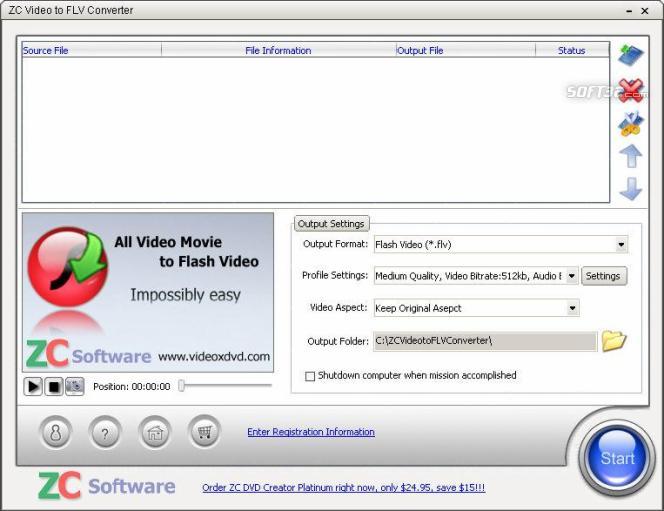Image resolution: width=664 pixels, height=511 pixels.
Task: Click the Add file icon
Action: [631, 55]
